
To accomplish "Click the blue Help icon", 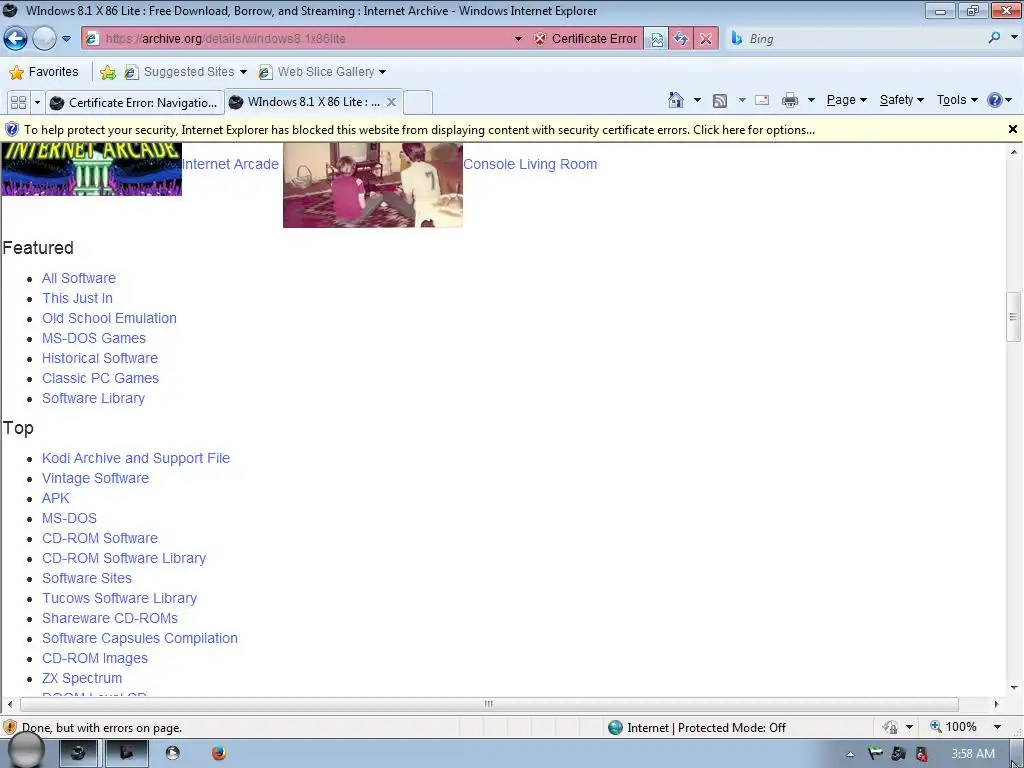I will click(x=995, y=100).
